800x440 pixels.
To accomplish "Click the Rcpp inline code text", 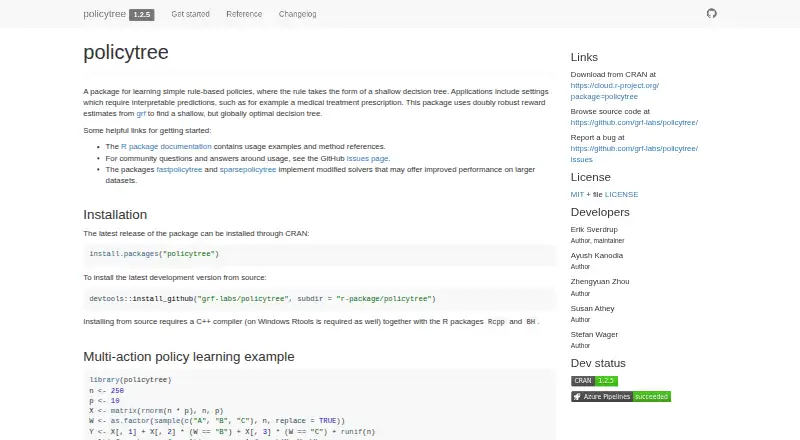I will pos(496,322).
